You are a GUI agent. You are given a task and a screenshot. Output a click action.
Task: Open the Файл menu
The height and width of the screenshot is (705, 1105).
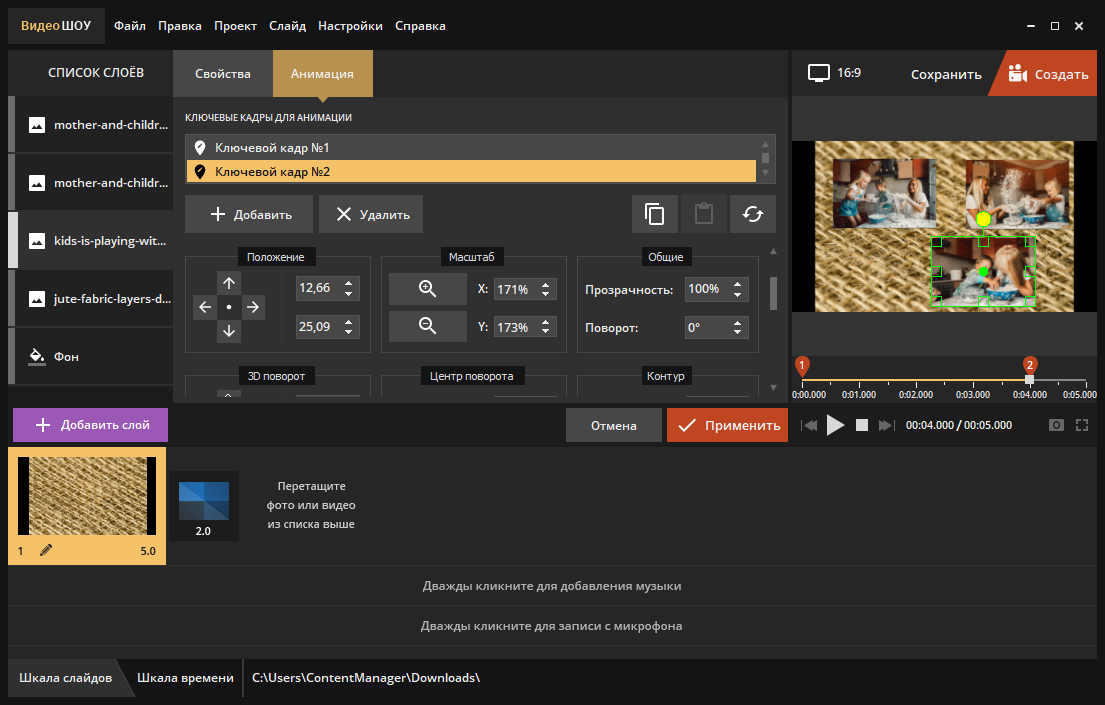(x=130, y=26)
